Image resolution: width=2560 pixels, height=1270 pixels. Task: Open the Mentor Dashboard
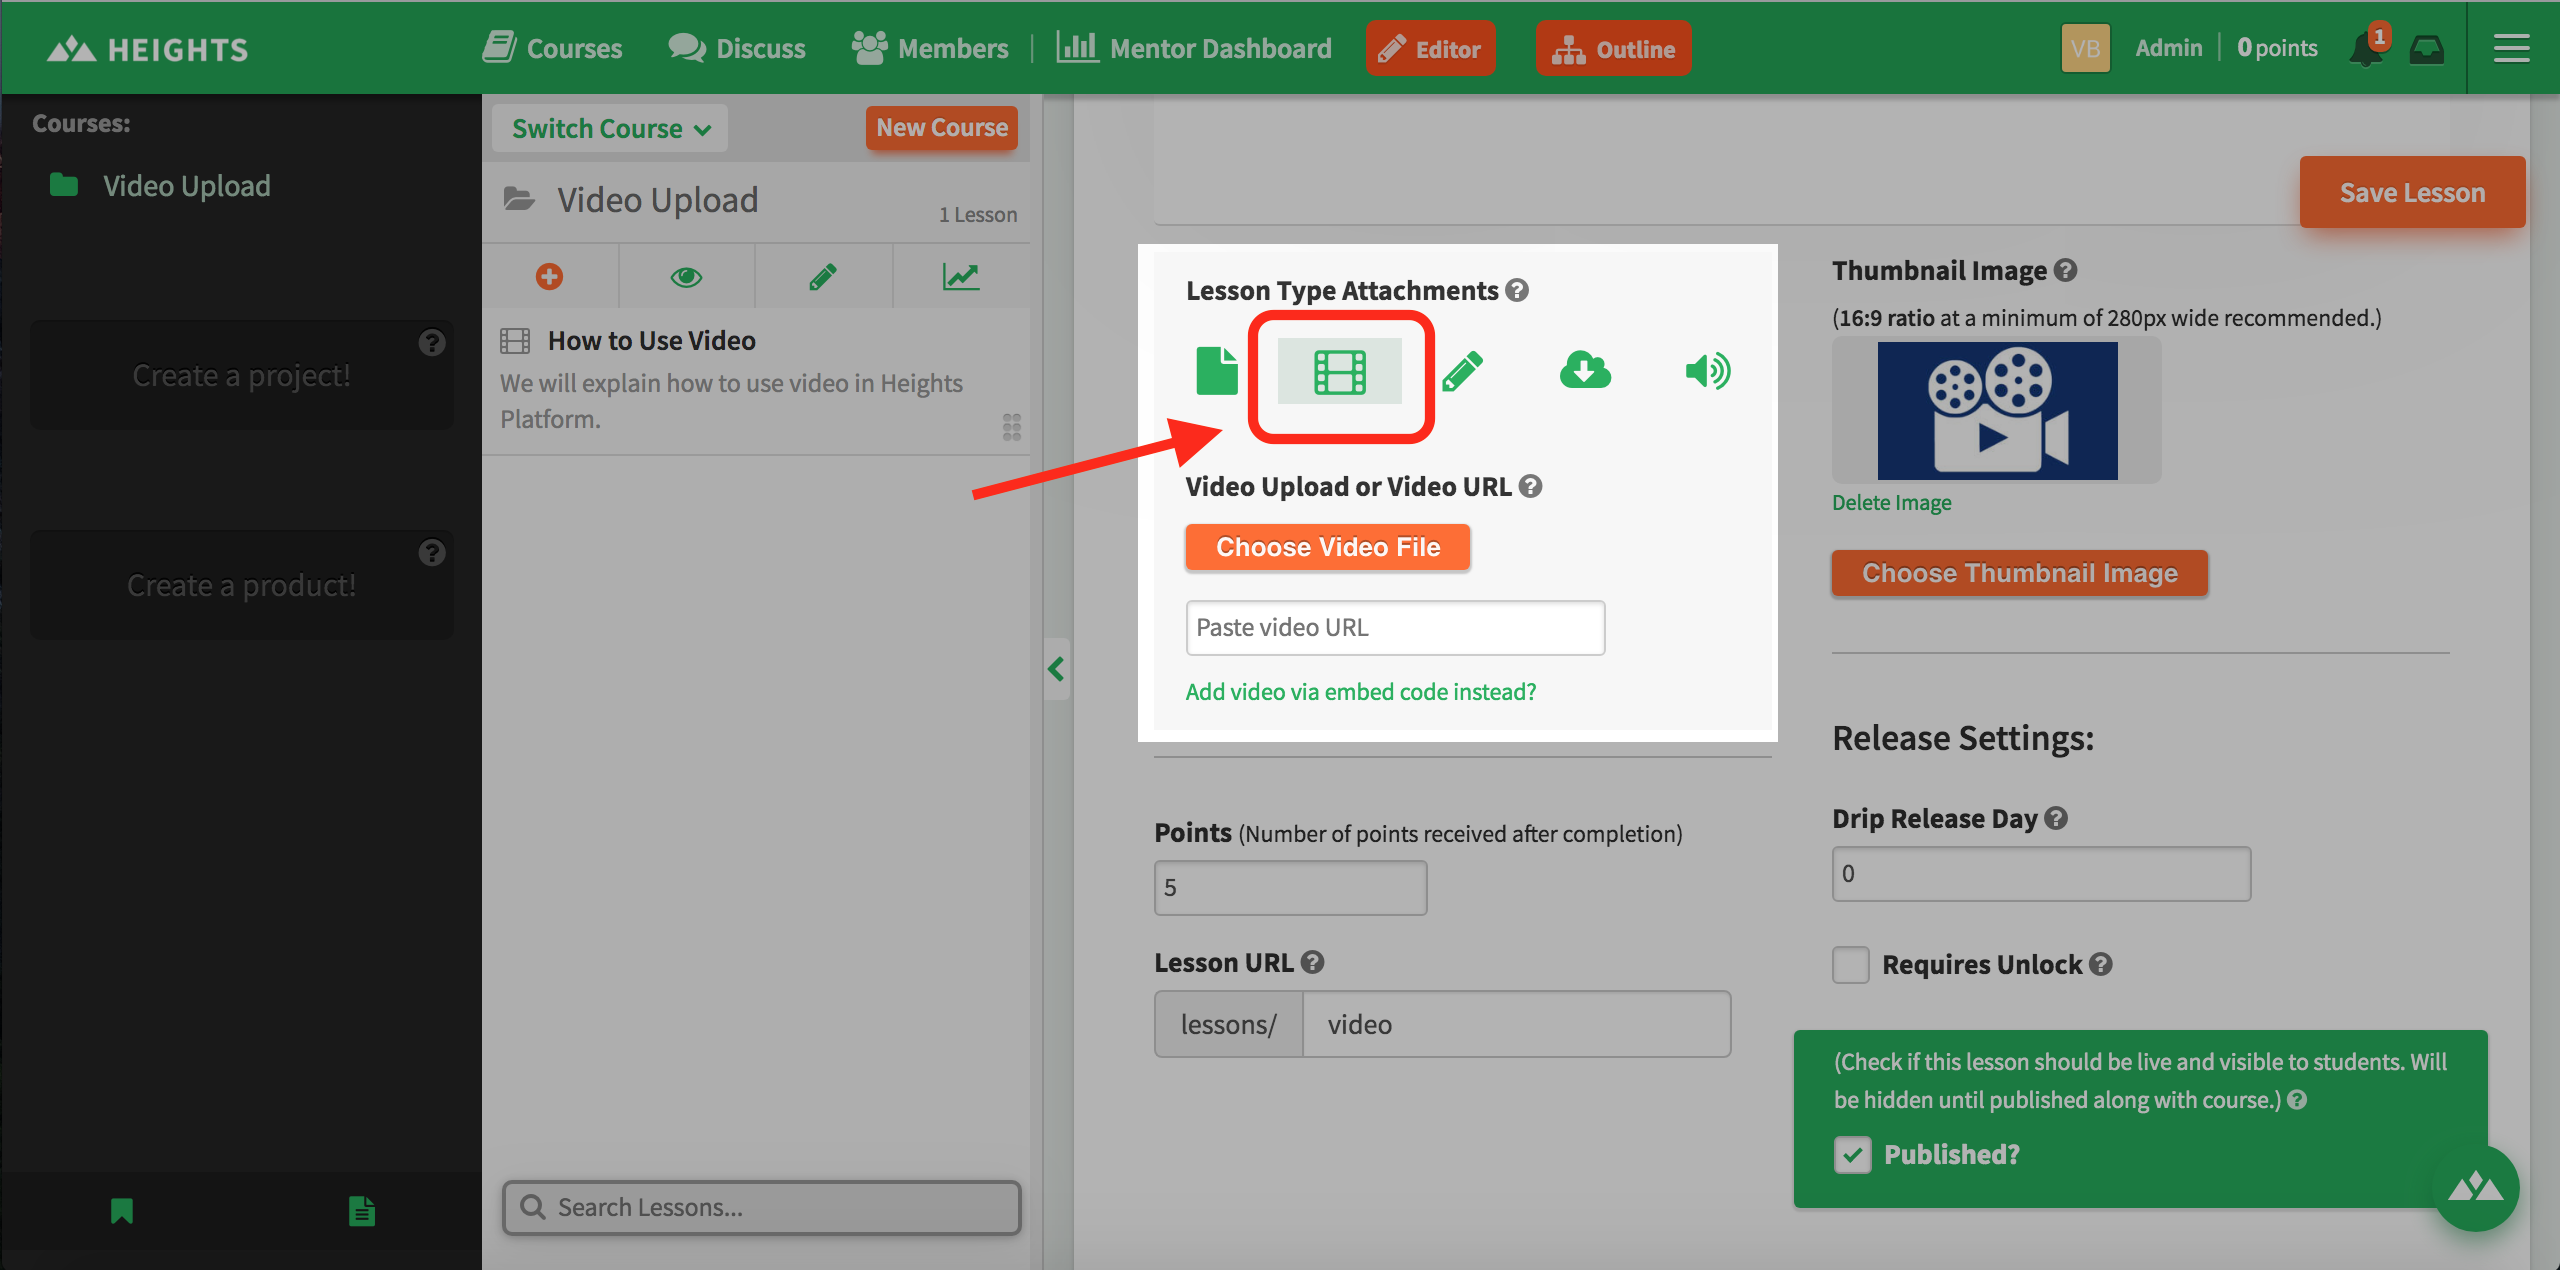1195,48
